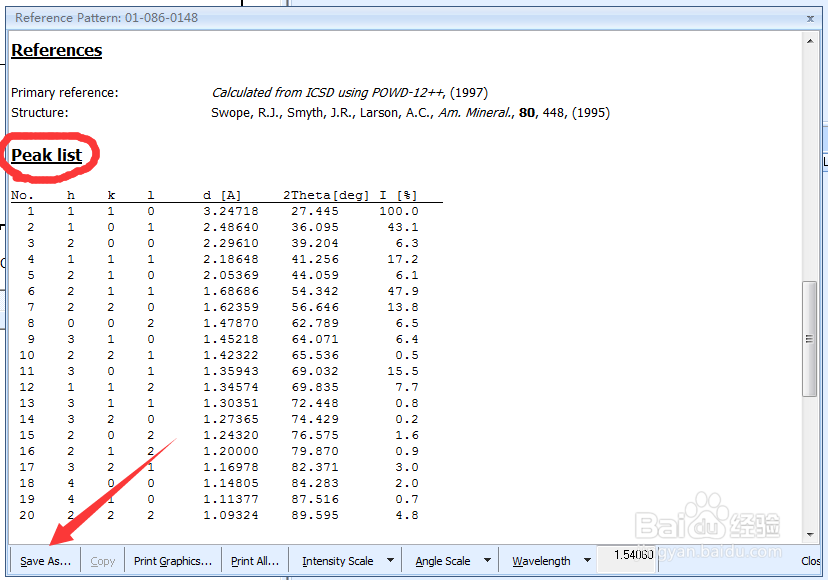Click the Peak list heading
This screenshot has width=828, height=580.
[x=46, y=155]
